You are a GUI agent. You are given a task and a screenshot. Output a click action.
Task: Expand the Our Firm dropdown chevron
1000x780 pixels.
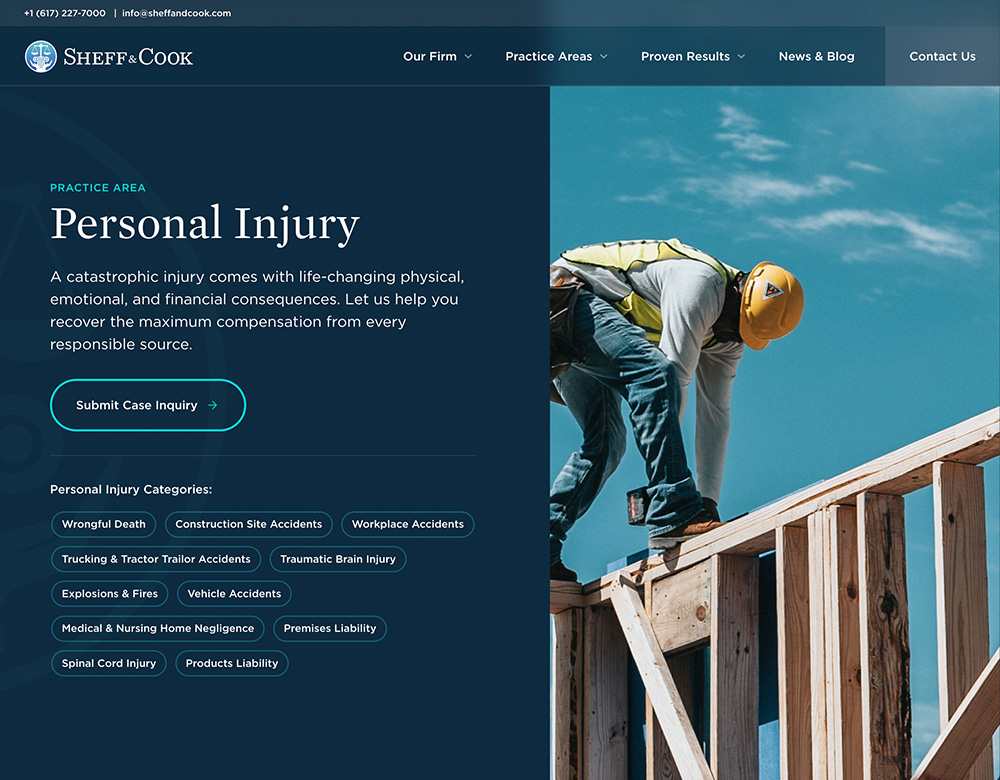click(x=467, y=57)
